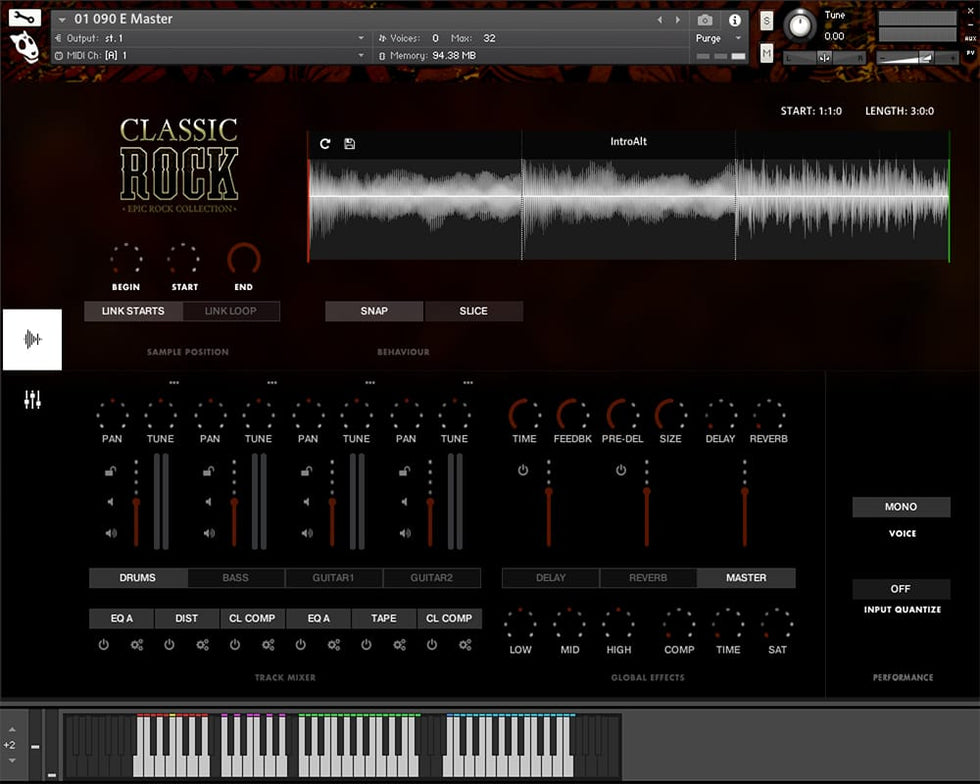The width and height of the screenshot is (980, 784).
Task: Open the instrument name dropdown arrow
Action: (x=63, y=20)
